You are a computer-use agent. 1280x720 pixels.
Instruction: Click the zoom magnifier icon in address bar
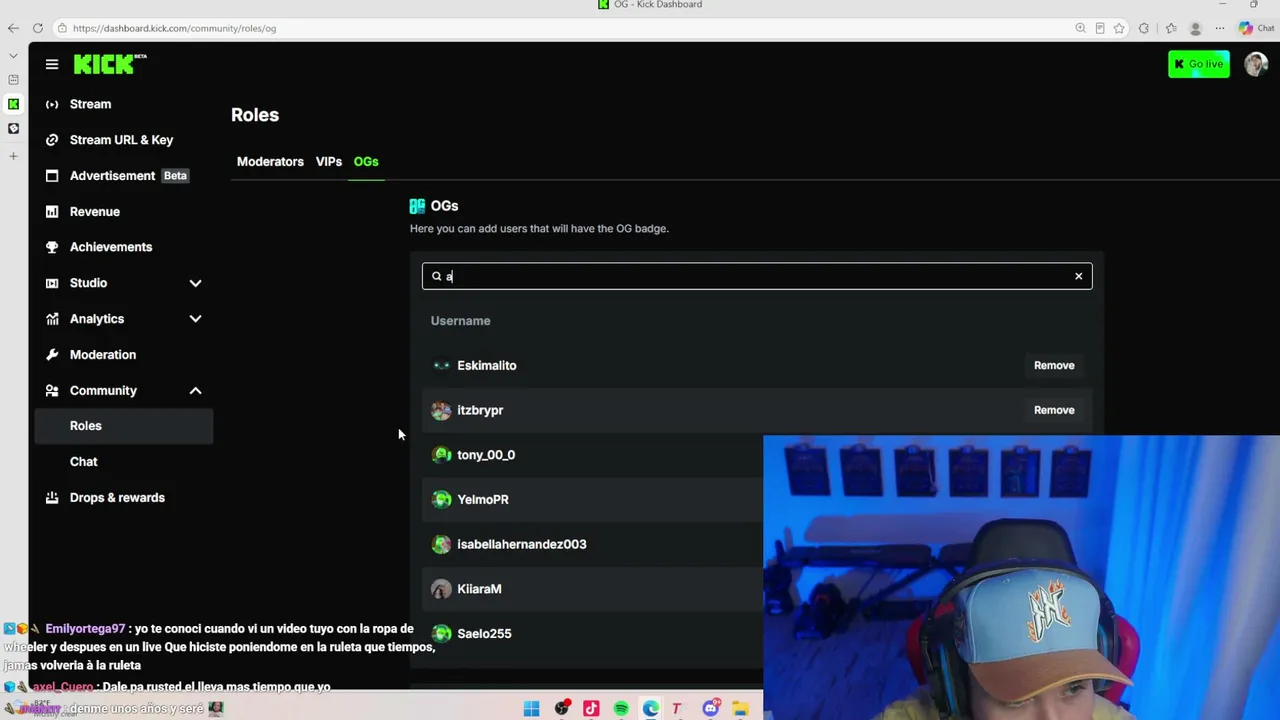pos(1080,28)
